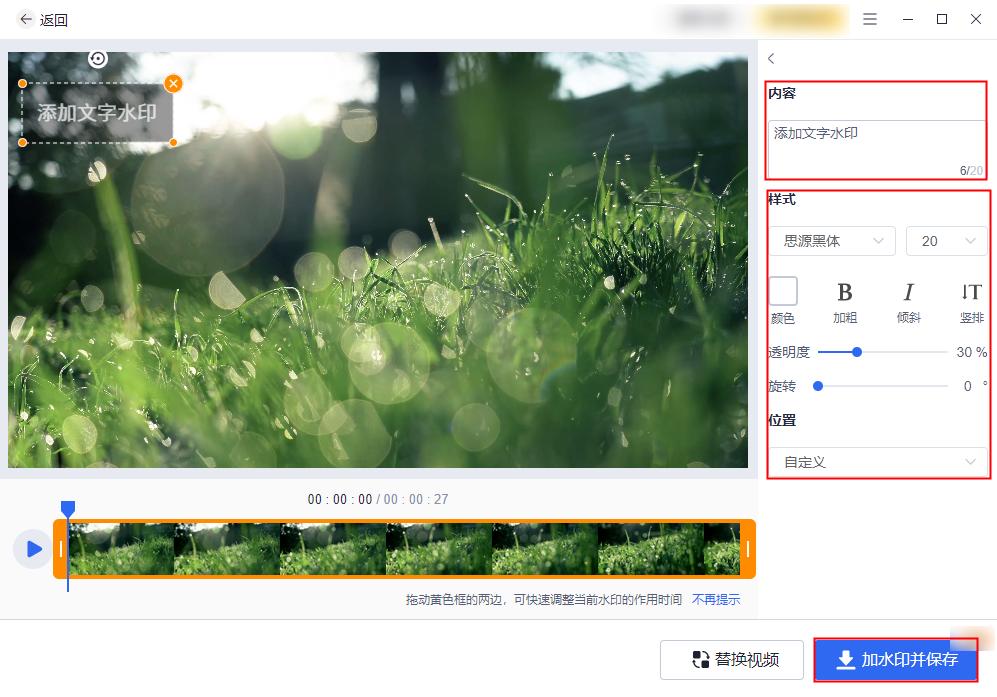Click inside the watermark content text field
The width and height of the screenshot is (997, 697).
tap(876, 149)
